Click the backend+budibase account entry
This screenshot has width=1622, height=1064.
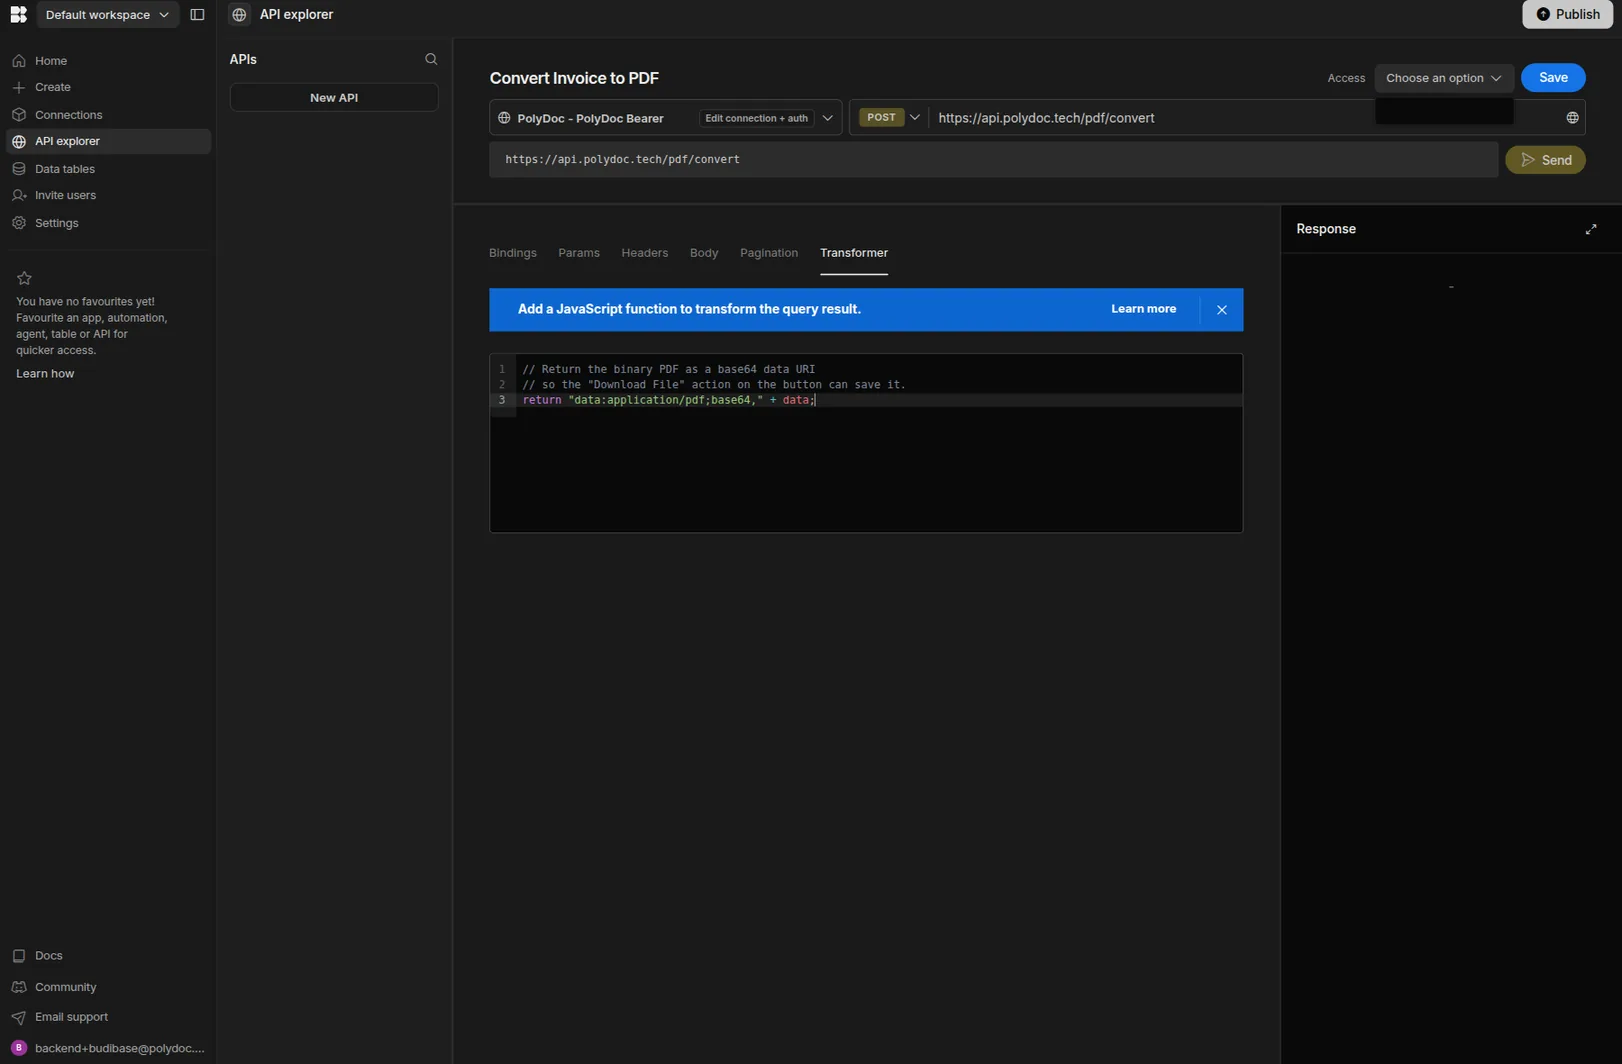coord(108,1048)
